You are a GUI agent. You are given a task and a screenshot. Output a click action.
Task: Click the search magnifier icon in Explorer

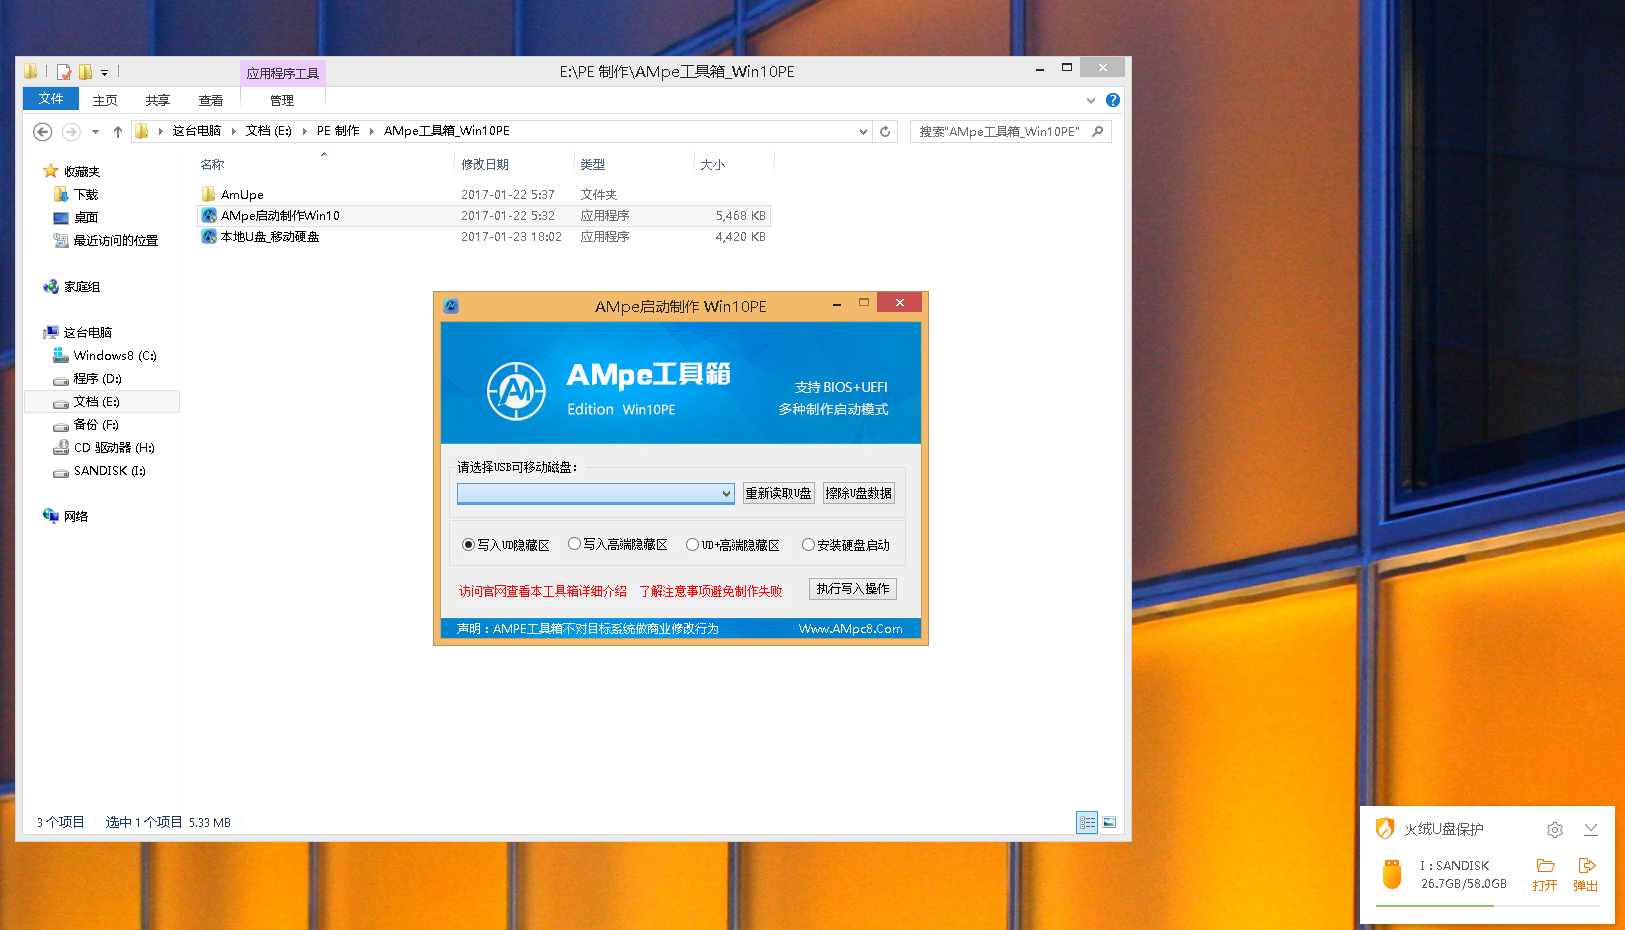(1098, 131)
